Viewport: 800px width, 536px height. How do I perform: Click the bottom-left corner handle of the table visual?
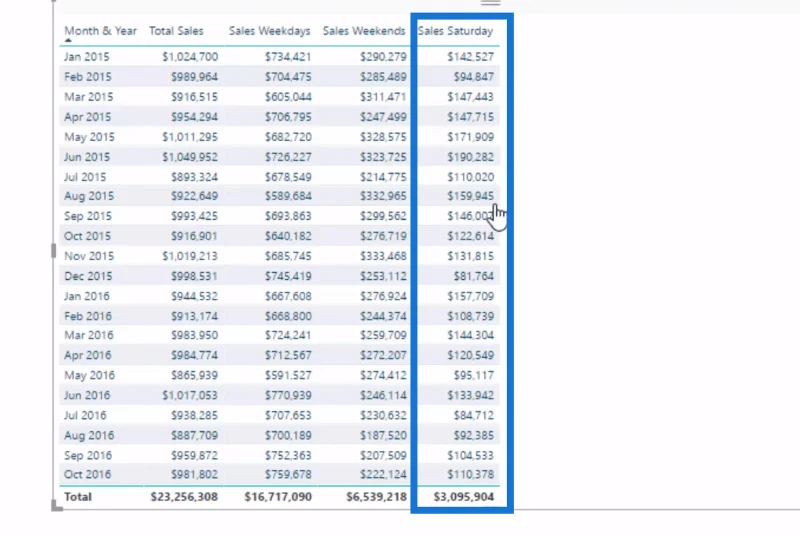point(57,506)
